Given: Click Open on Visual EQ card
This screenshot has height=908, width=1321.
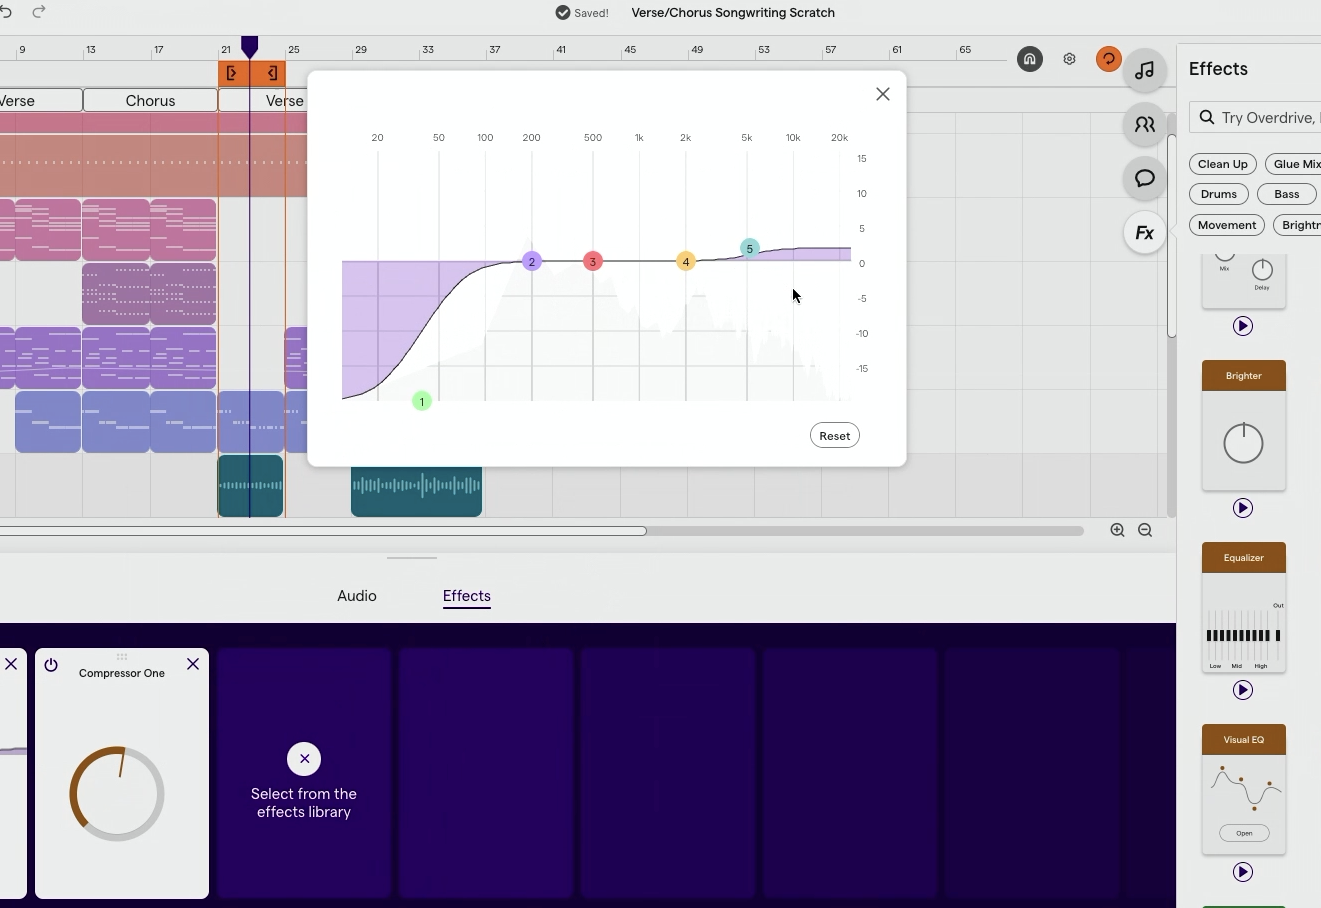Looking at the screenshot, I should 1244,833.
